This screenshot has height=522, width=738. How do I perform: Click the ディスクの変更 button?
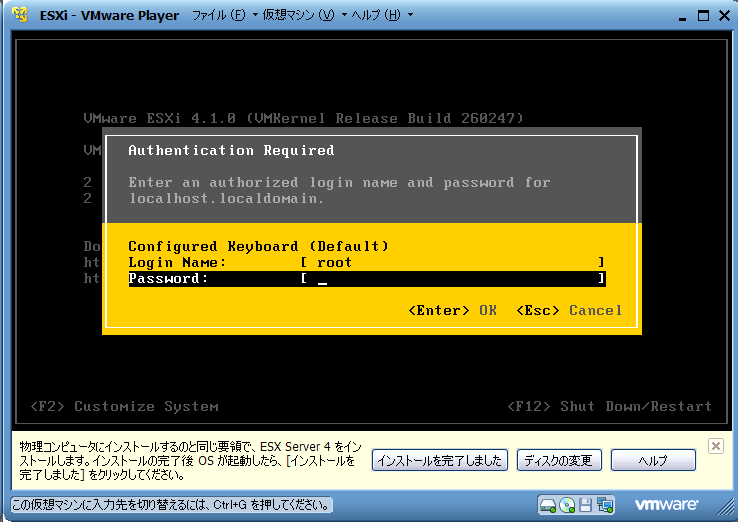click(x=559, y=460)
